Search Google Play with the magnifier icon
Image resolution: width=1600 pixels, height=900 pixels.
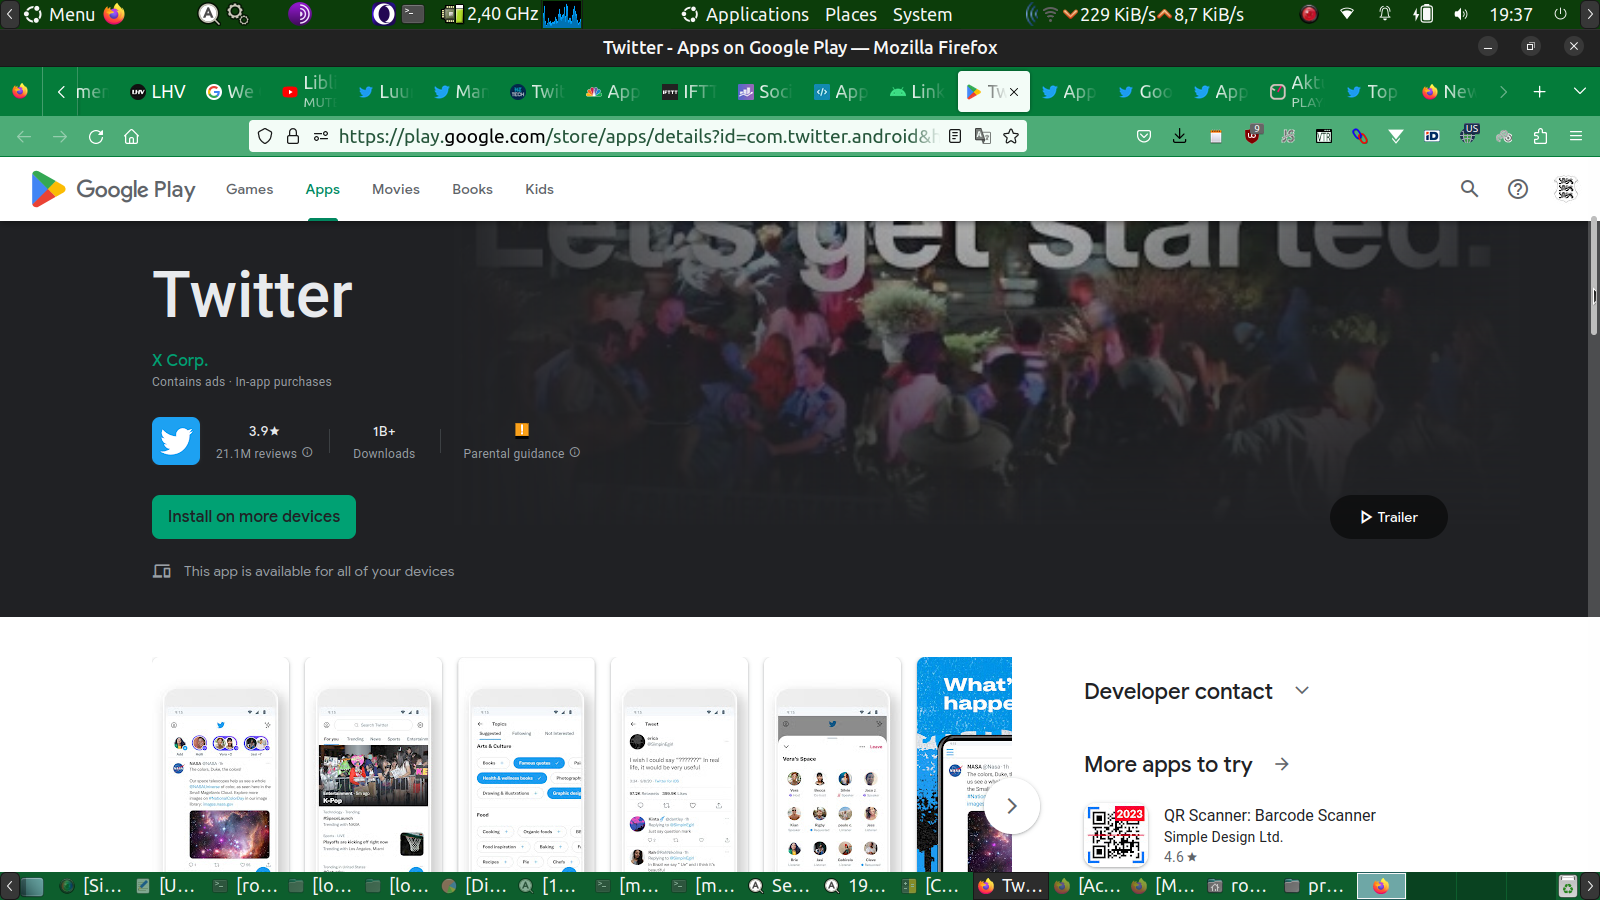1469,188
